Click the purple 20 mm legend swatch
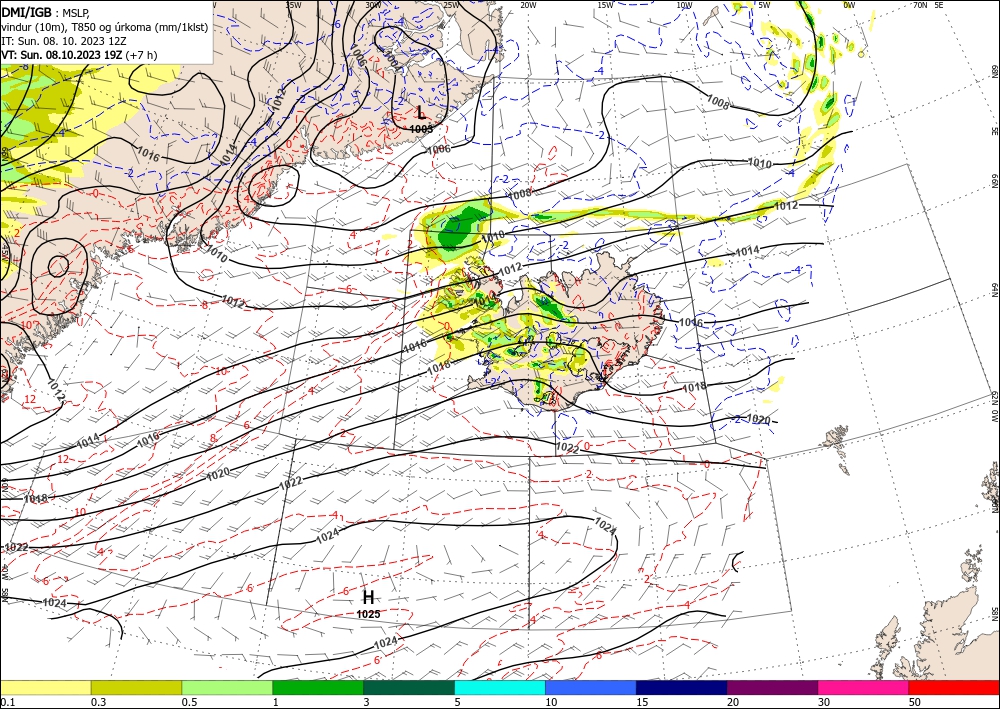Image resolution: width=1000 pixels, height=709 pixels. tap(772, 688)
